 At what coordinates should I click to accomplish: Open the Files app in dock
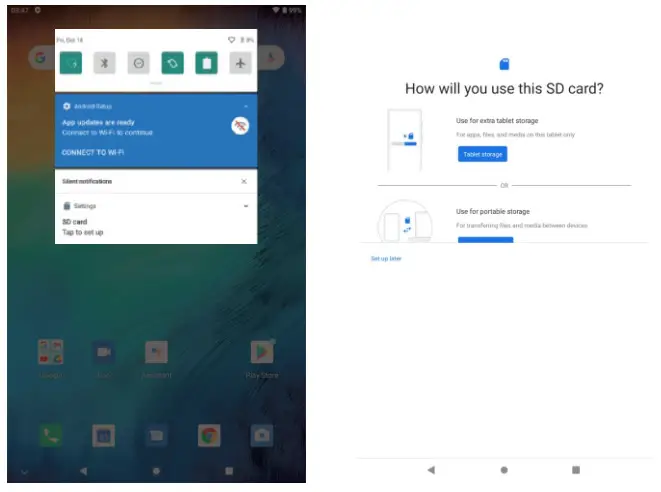tap(156, 436)
